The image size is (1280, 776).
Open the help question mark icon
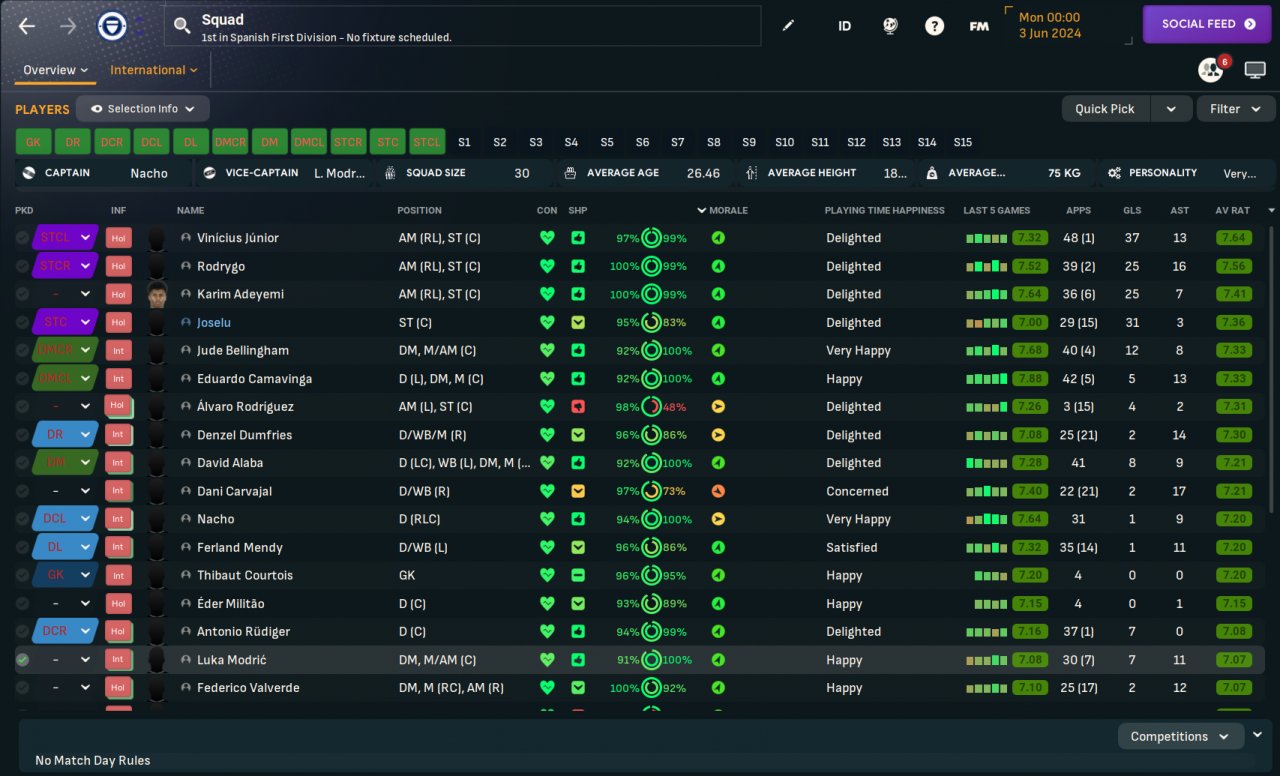[934, 26]
